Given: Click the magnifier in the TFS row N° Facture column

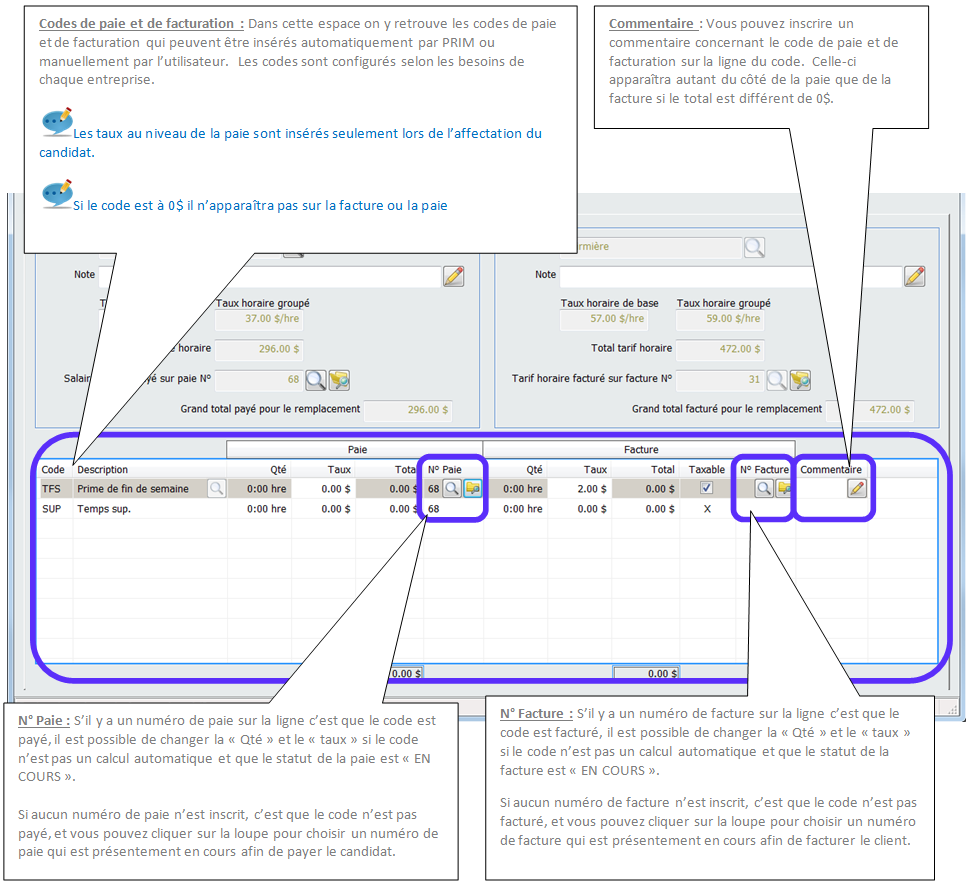Looking at the screenshot, I should [764, 489].
